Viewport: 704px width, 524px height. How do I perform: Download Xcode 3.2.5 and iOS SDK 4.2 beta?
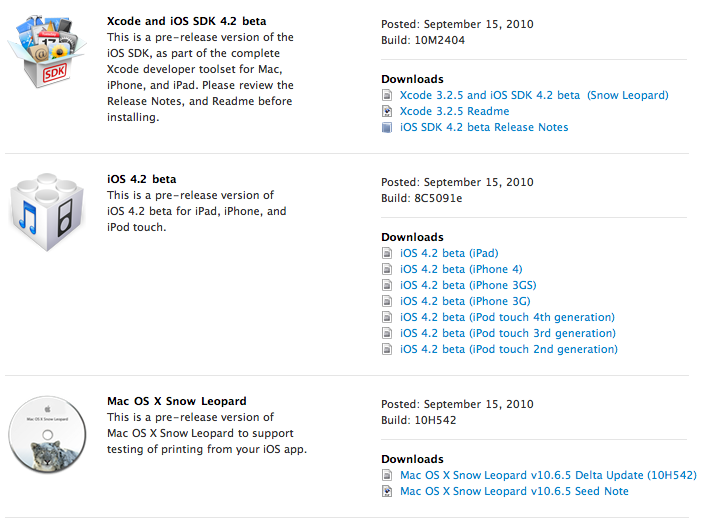coord(534,95)
